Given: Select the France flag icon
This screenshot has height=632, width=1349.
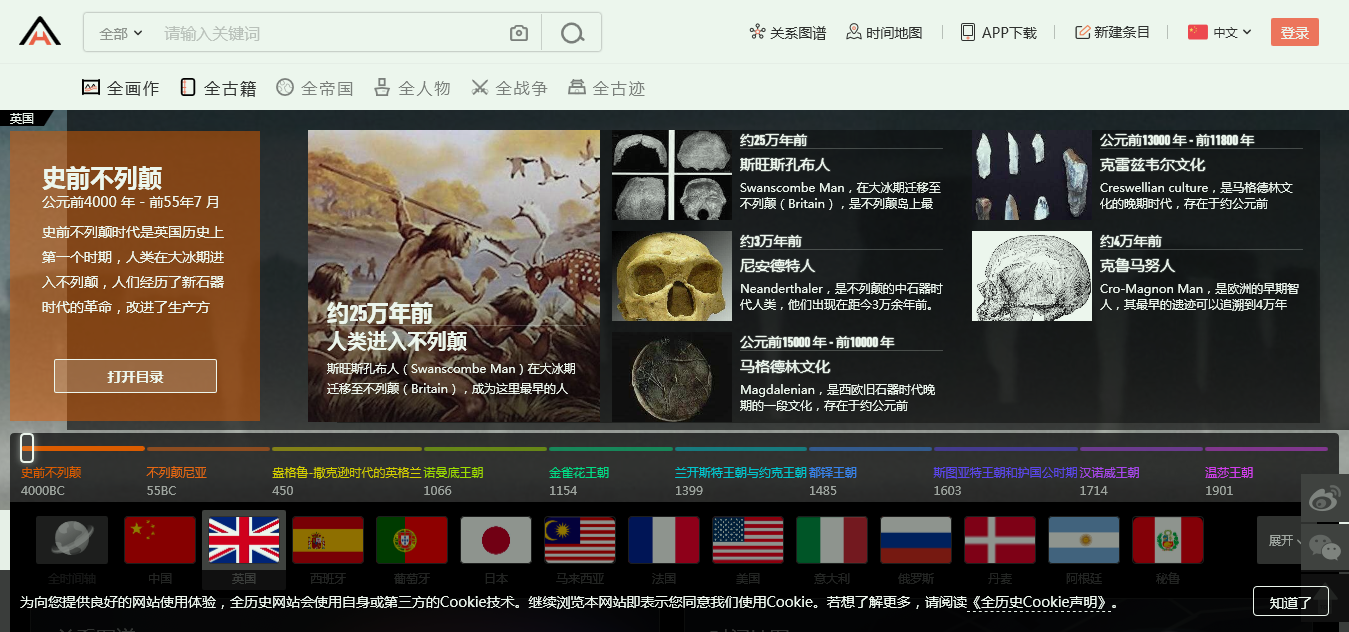Looking at the screenshot, I should coord(664,540).
